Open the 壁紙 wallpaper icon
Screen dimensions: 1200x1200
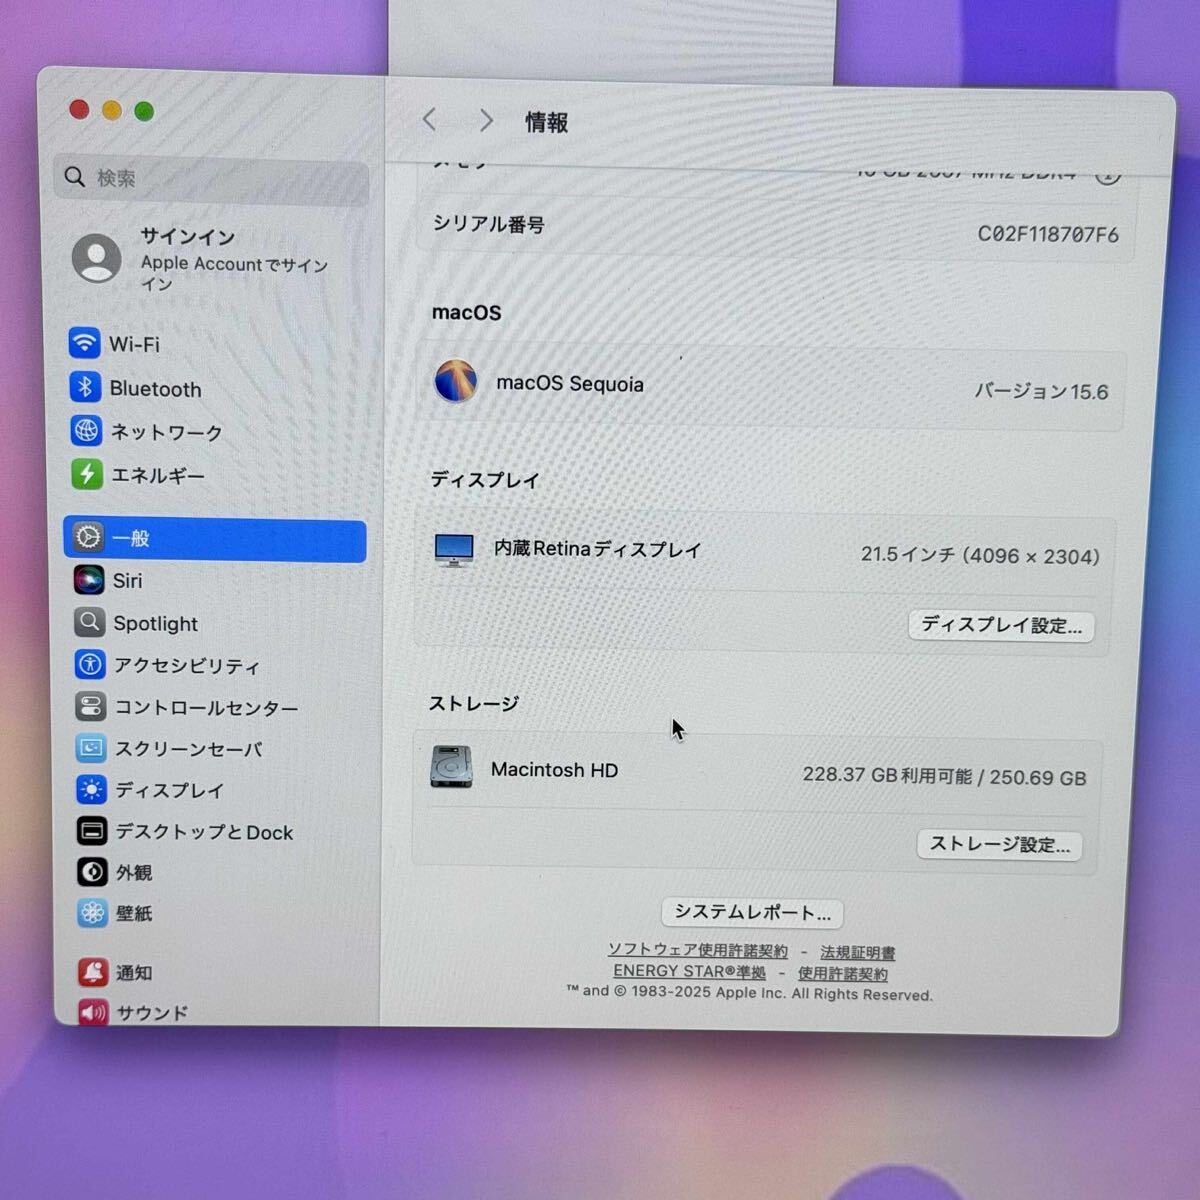(x=93, y=912)
